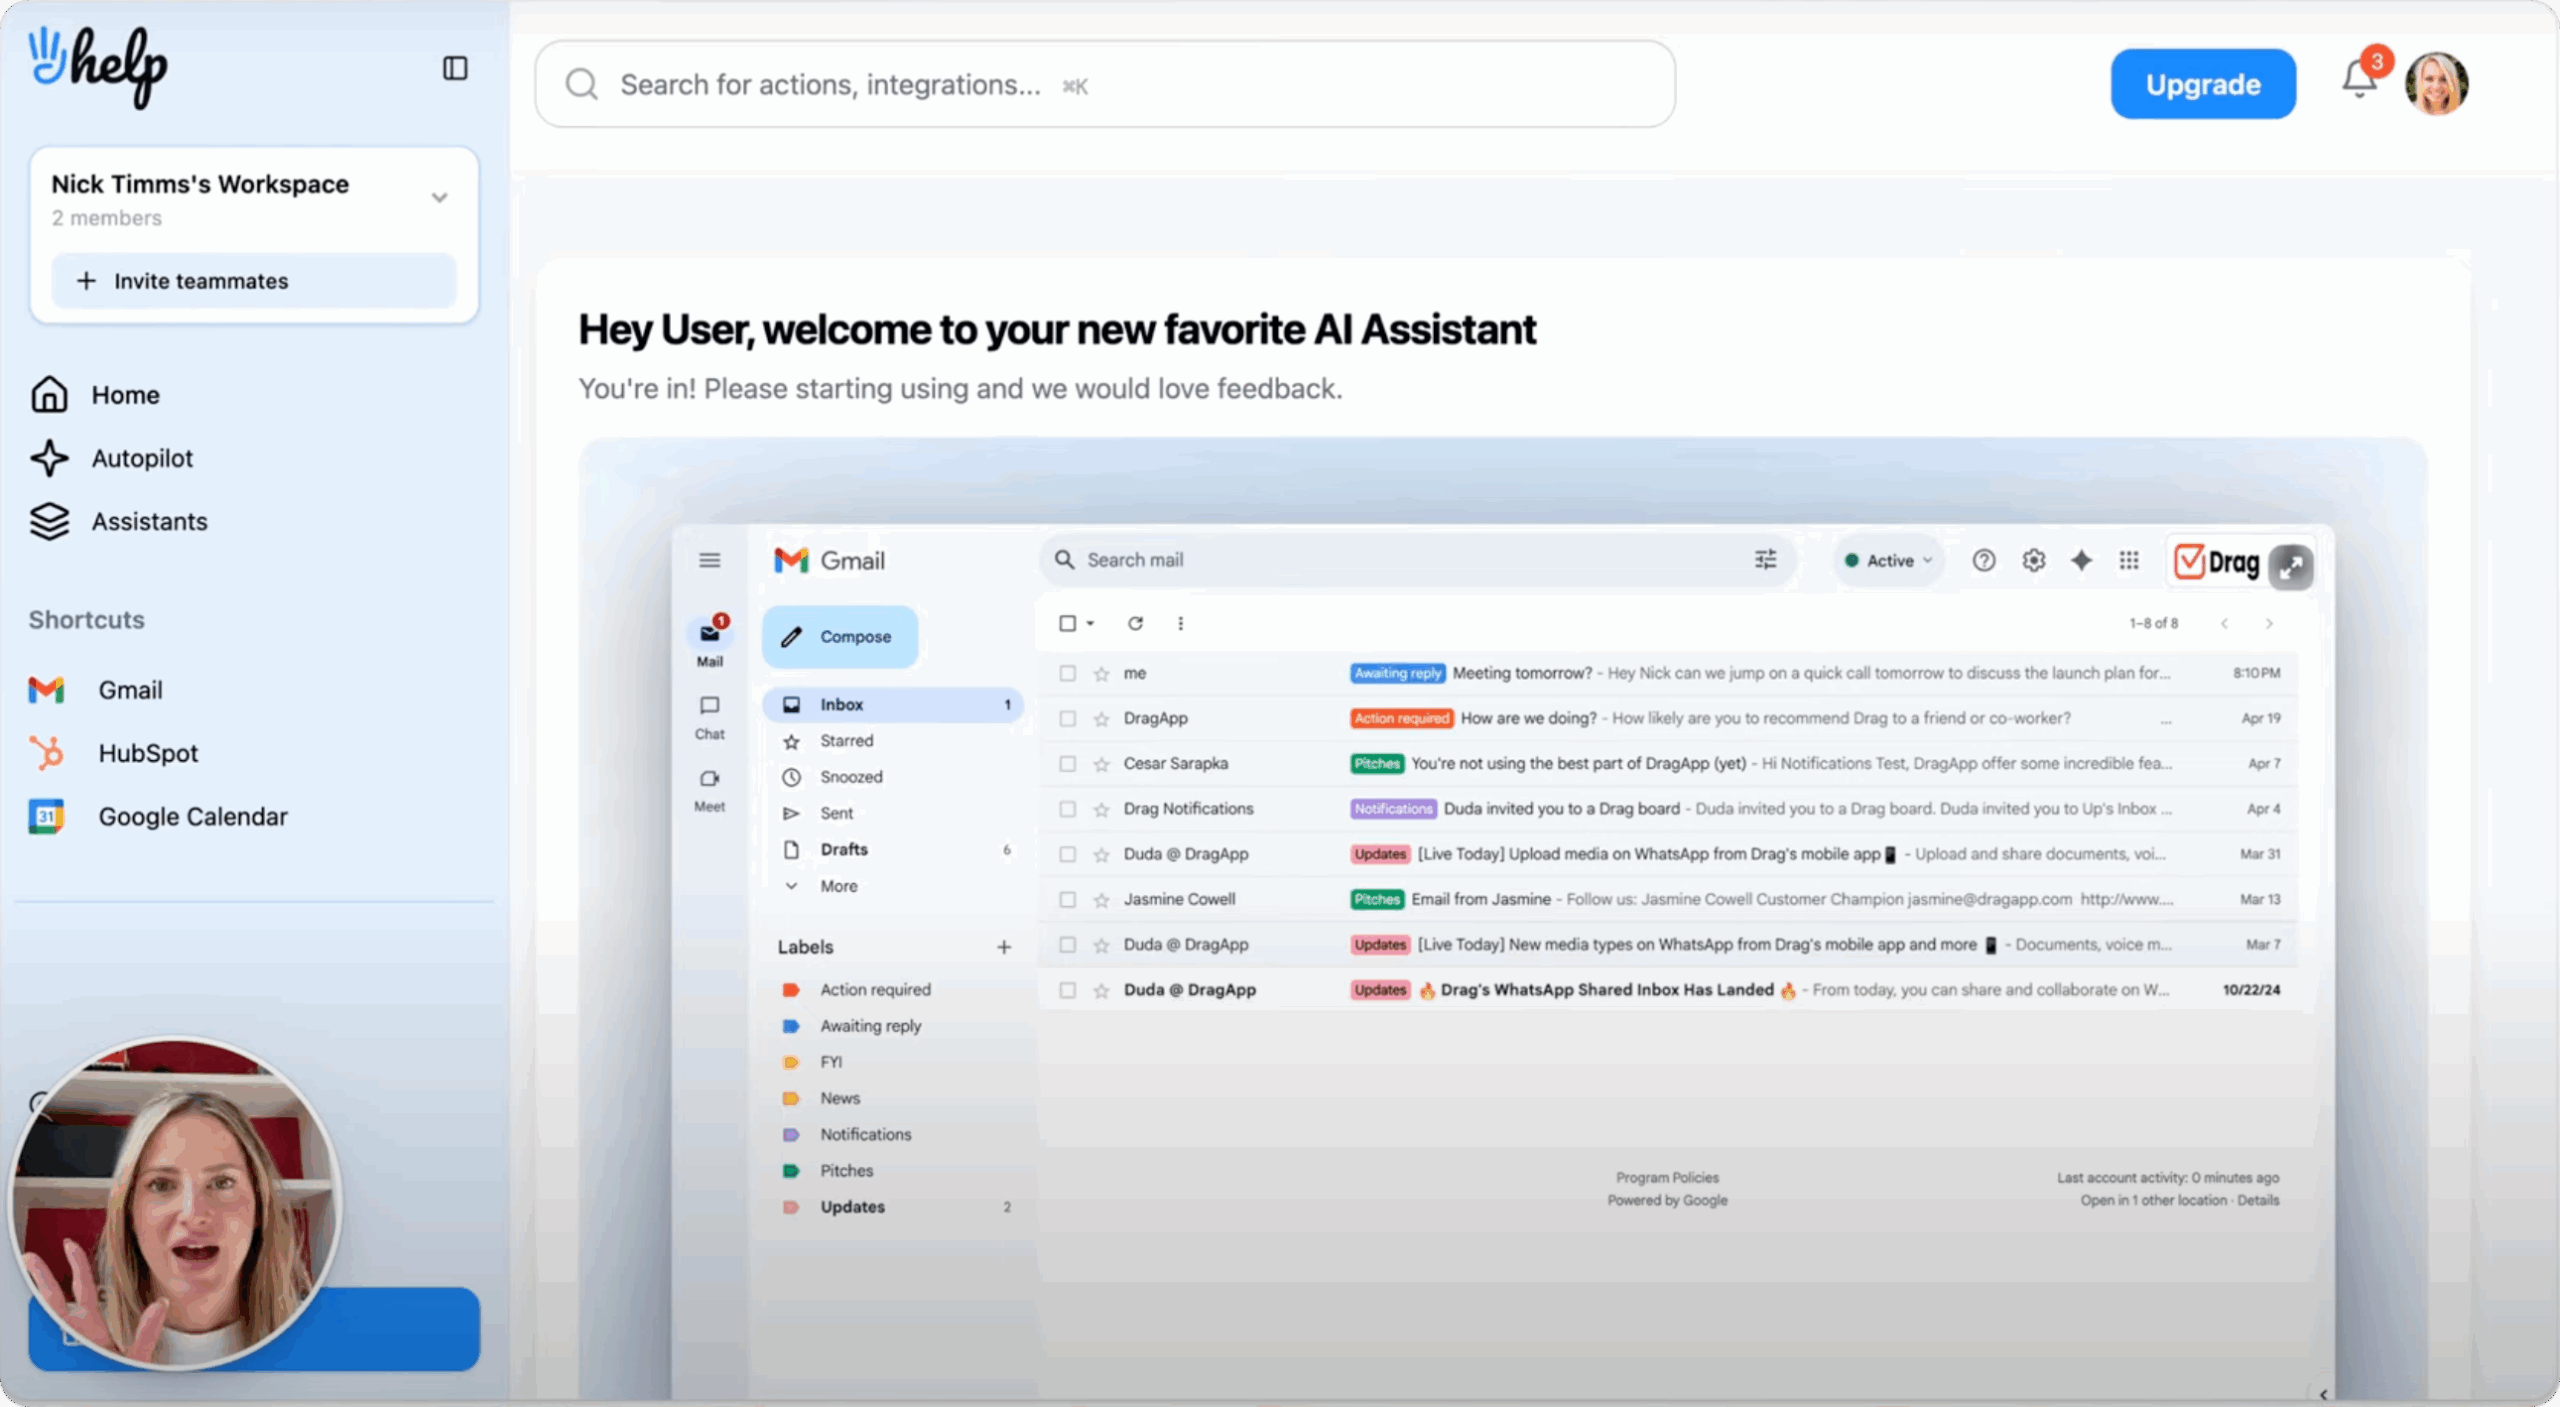Image resolution: width=2560 pixels, height=1407 pixels.
Task: Click the Upgrade button
Action: pyautogui.click(x=2203, y=84)
